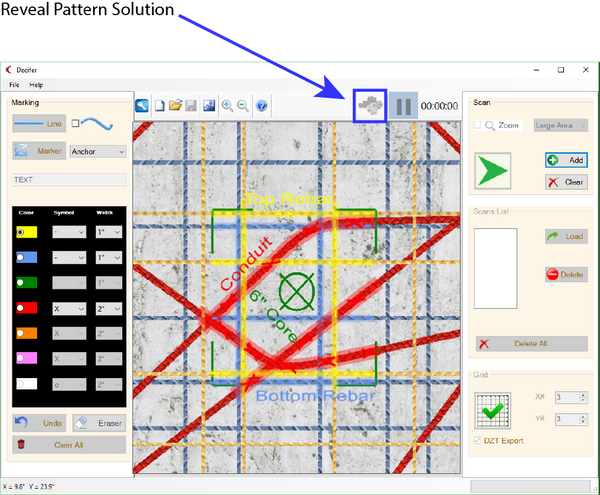Open help via blue question mark icon
This screenshot has width=600, height=495.
click(x=262, y=106)
